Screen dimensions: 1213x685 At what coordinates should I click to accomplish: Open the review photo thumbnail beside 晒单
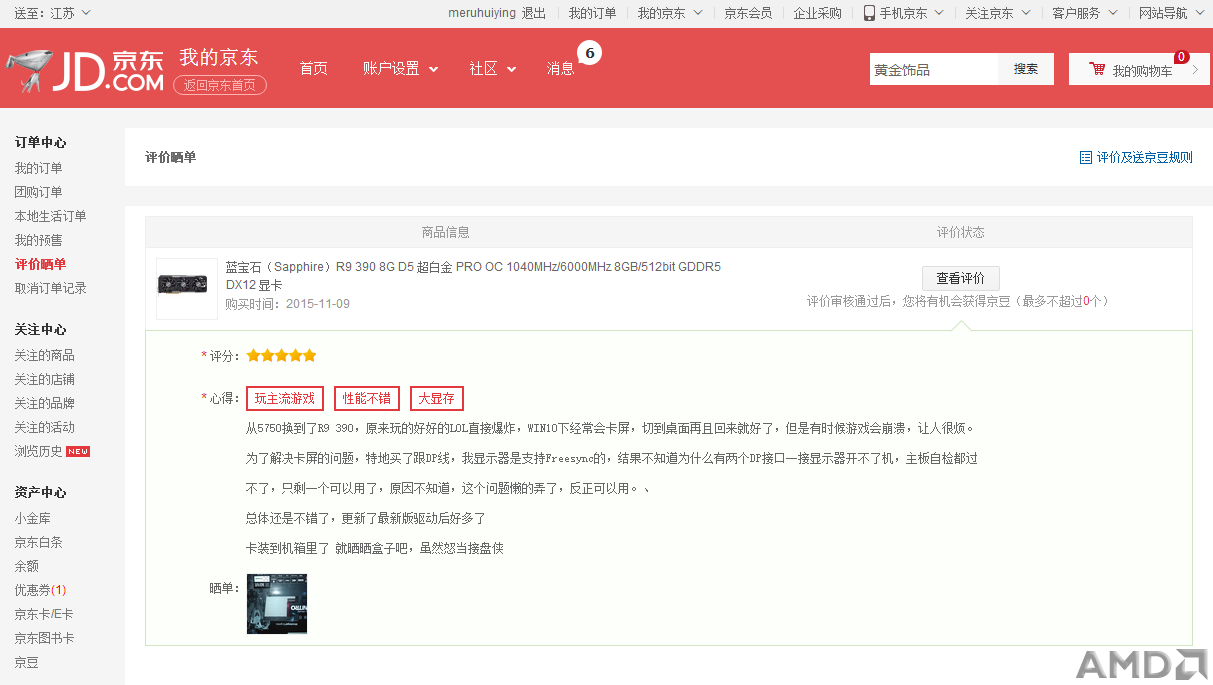click(x=277, y=604)
